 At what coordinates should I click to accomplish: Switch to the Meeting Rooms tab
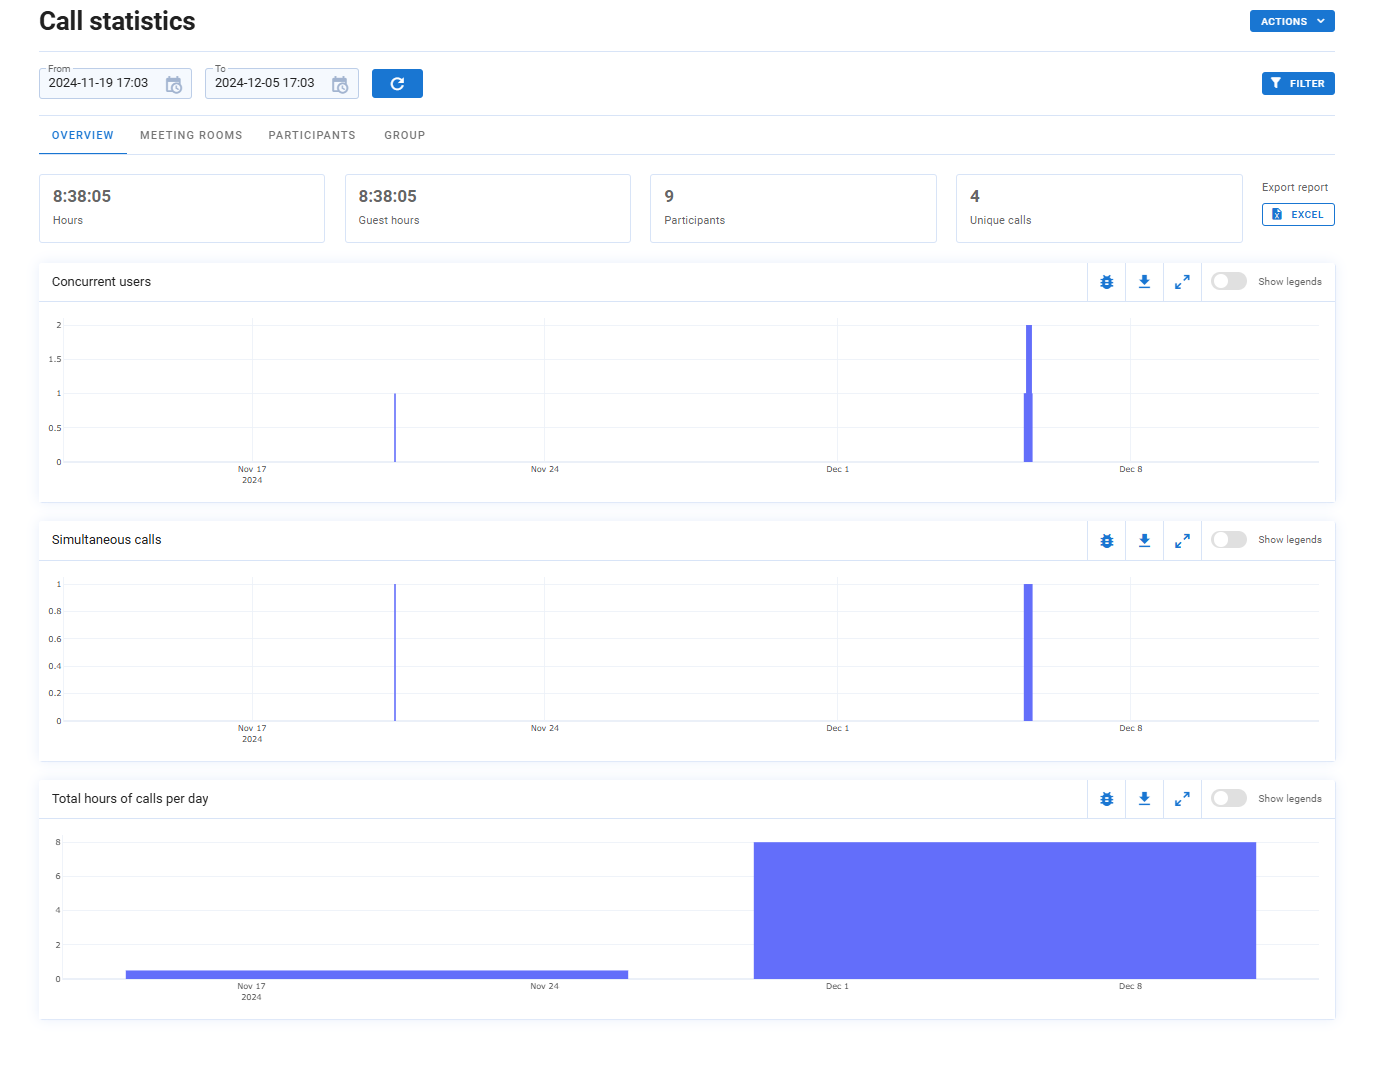[191, 135]
